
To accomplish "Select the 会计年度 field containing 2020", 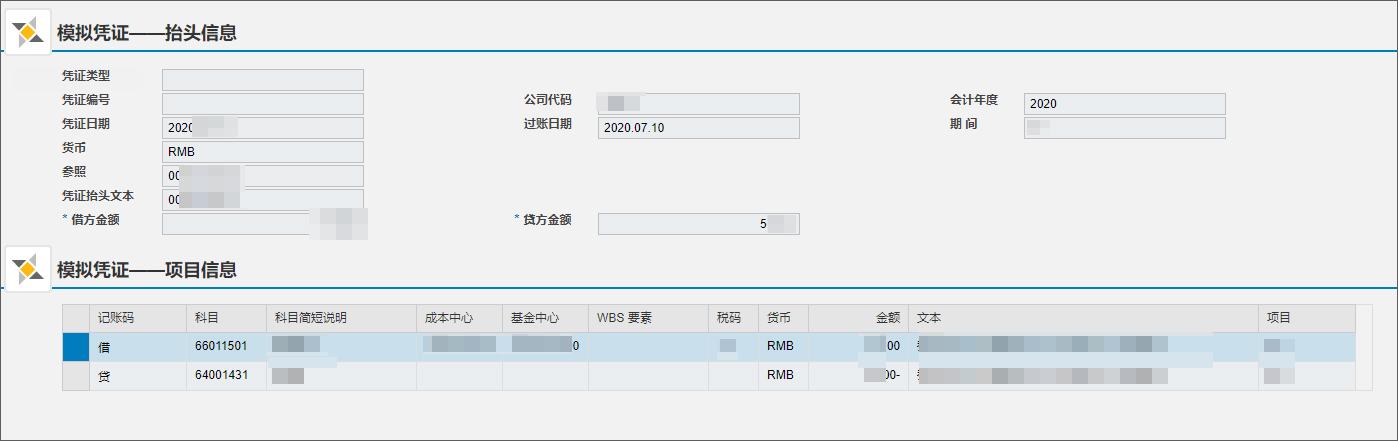I will pos(1124,104).
